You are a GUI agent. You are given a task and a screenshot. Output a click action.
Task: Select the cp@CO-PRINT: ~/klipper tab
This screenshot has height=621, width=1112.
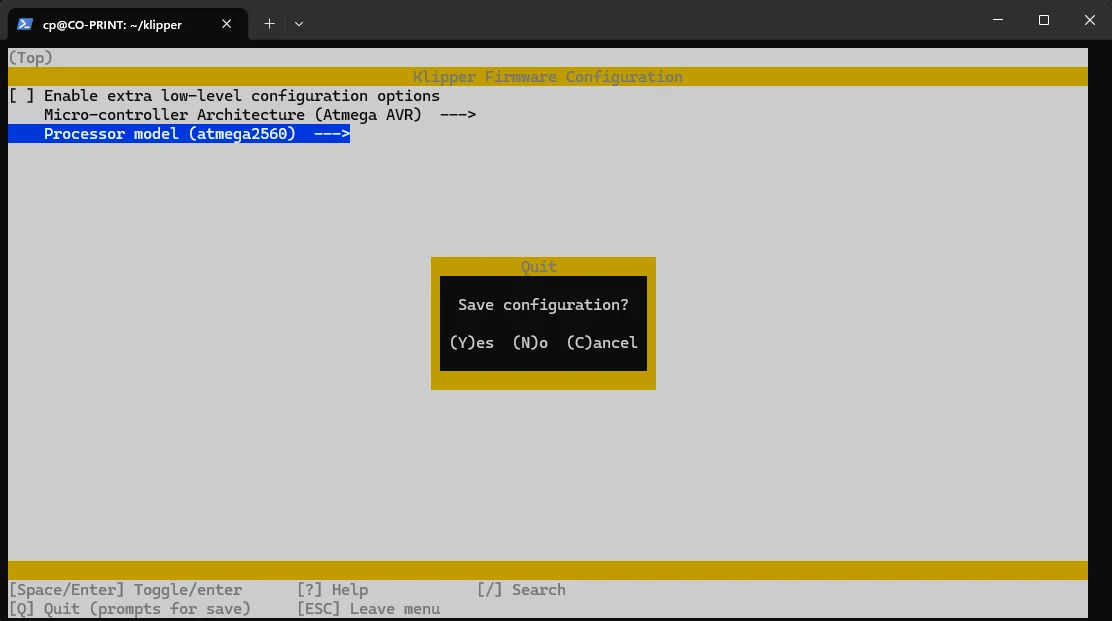[128, 24]
